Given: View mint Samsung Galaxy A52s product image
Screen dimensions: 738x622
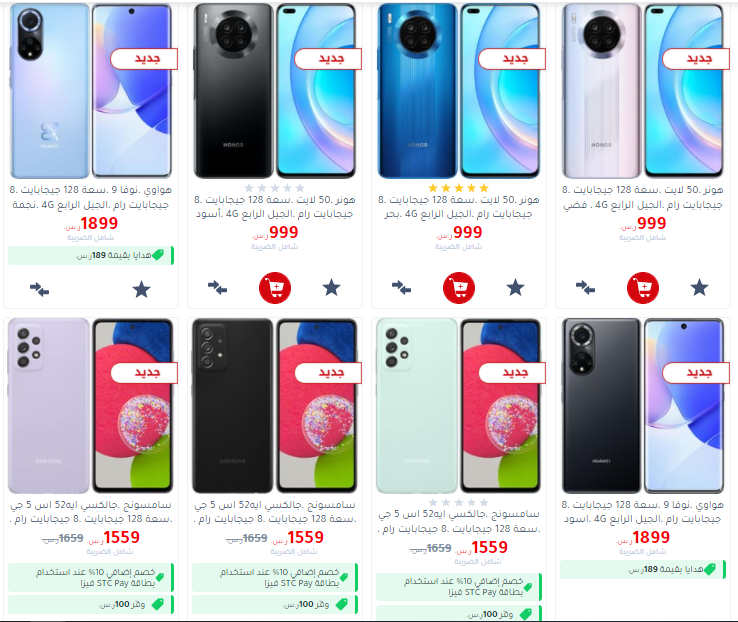Looking at the screenshot, I should 459,406.
